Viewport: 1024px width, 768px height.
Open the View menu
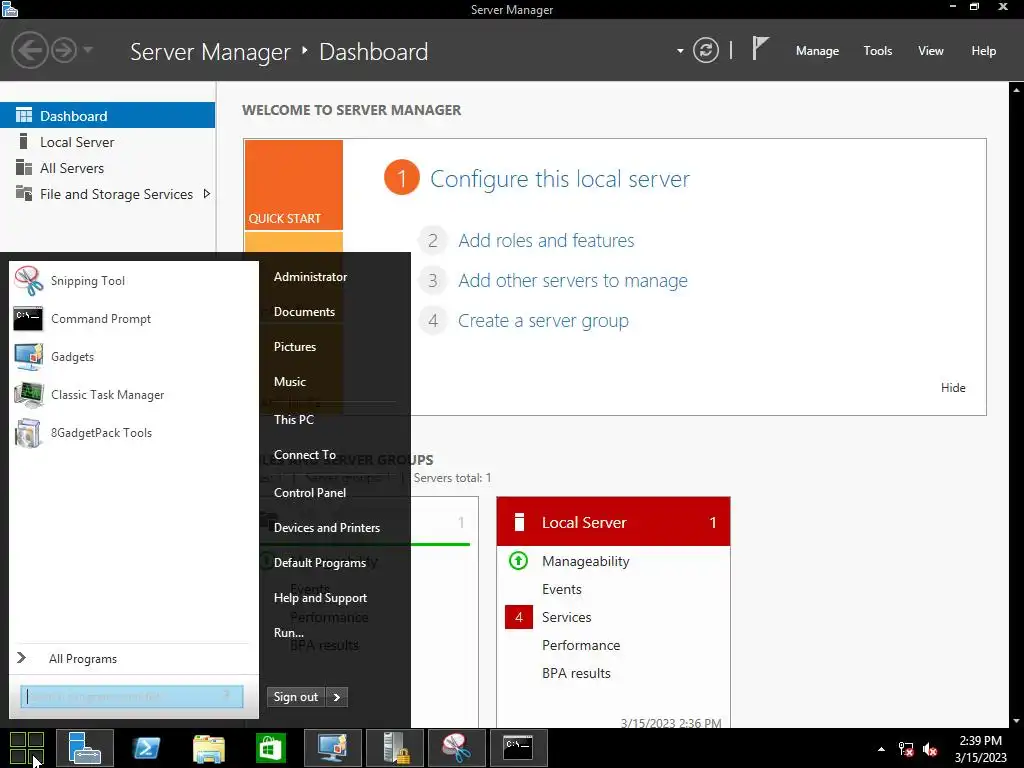930,51
